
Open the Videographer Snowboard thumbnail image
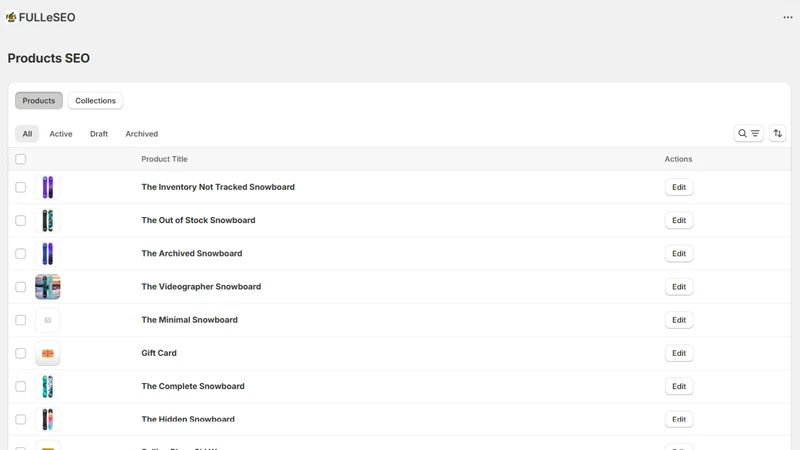click(47, 287)
